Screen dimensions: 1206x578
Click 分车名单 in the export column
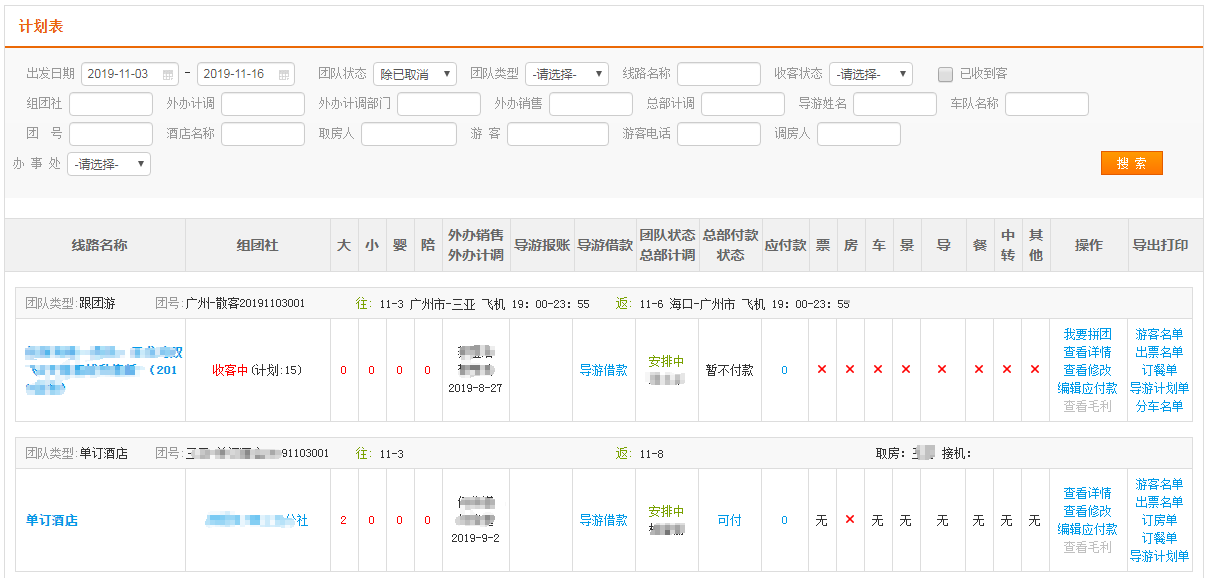click(1158, 406)
